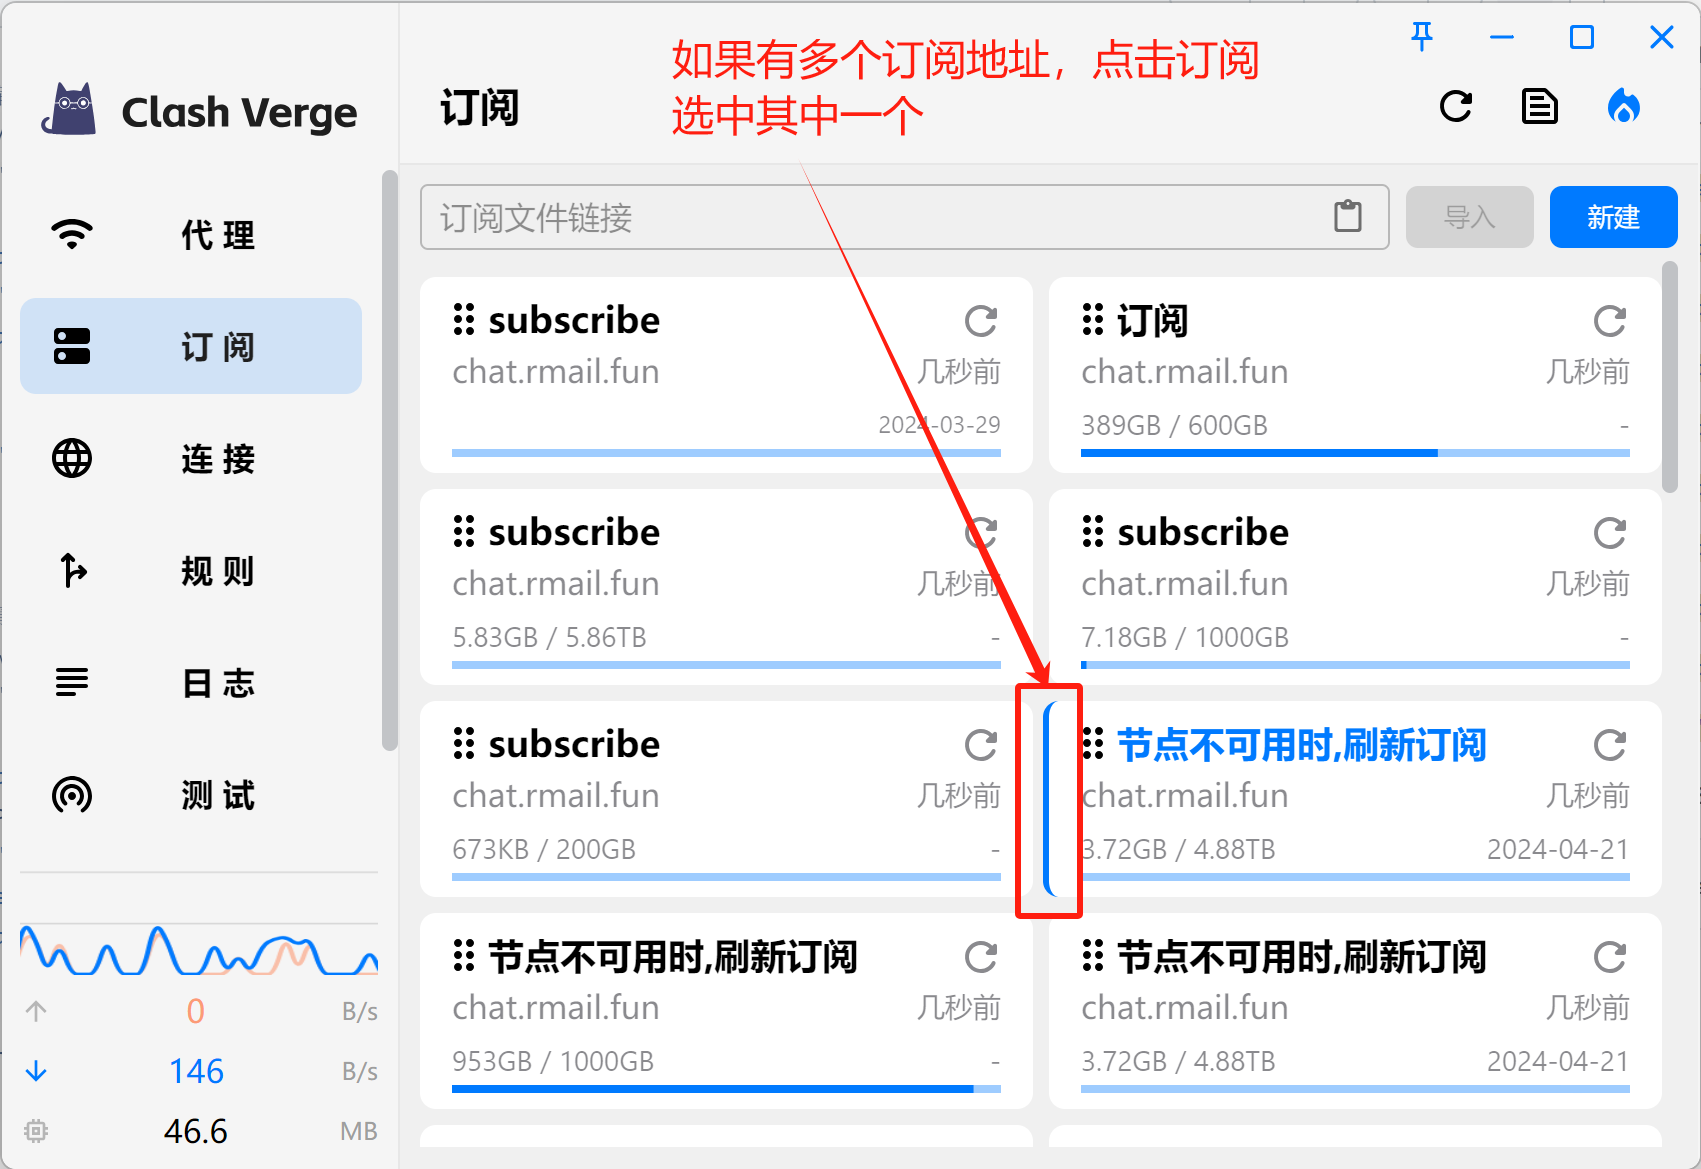Click drag handle on subscribe card dated 2024-03-29
This screenshot has width=1701, height=1169.
[464, 320]
